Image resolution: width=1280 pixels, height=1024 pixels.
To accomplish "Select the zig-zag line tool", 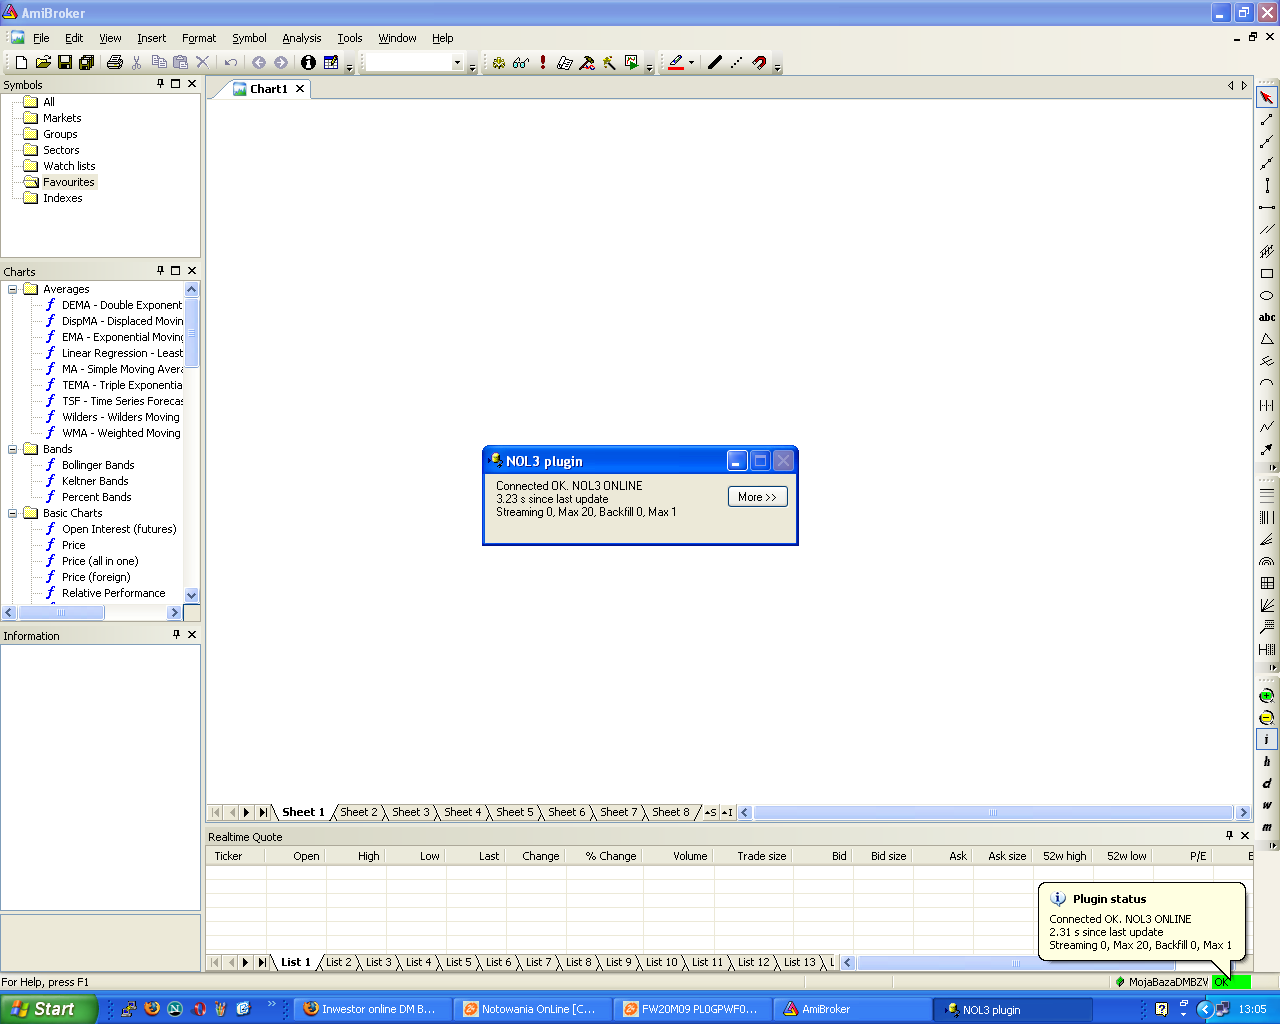I will (1267, 427).
